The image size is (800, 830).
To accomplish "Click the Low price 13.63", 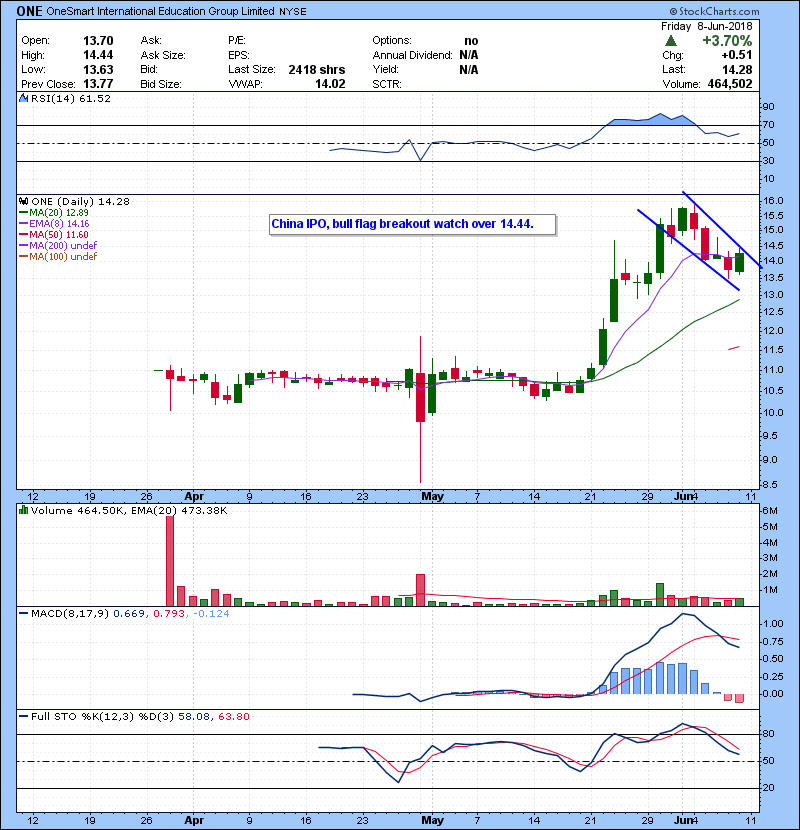I will [x=98, y=70].
